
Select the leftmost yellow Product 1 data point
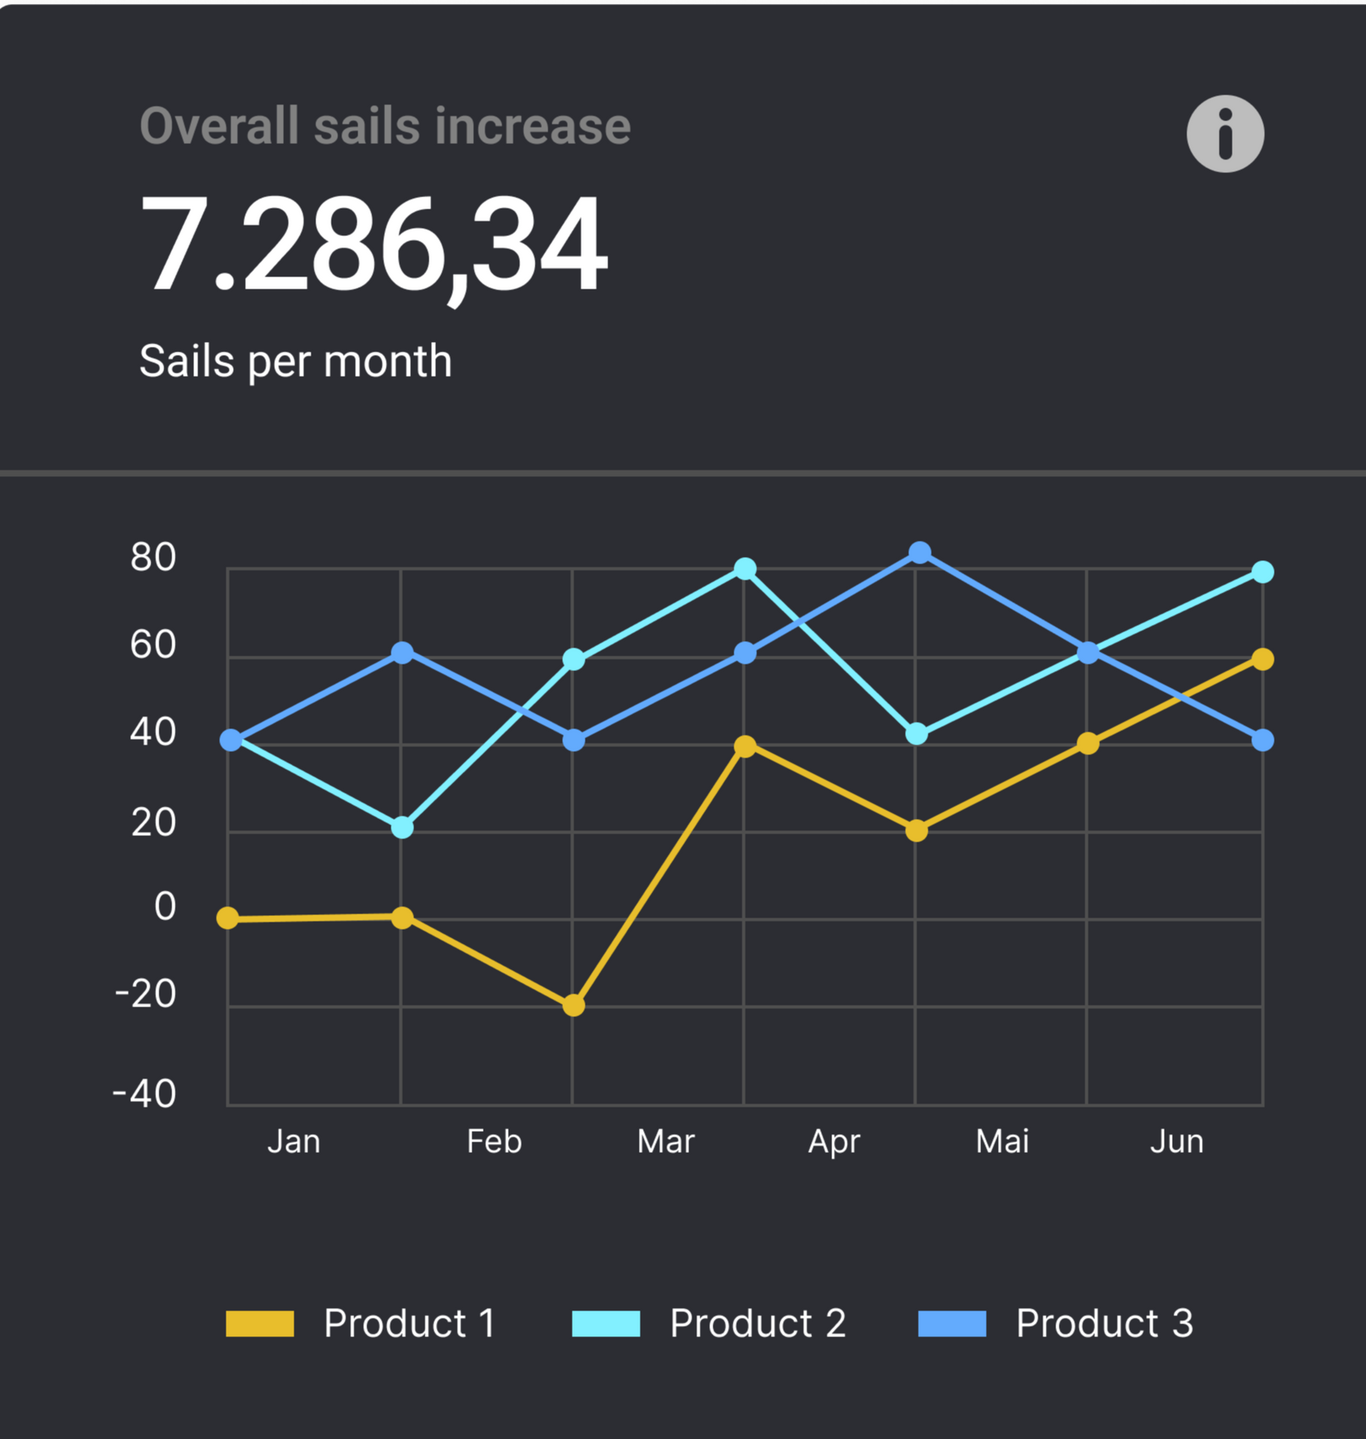pos(228,918)
